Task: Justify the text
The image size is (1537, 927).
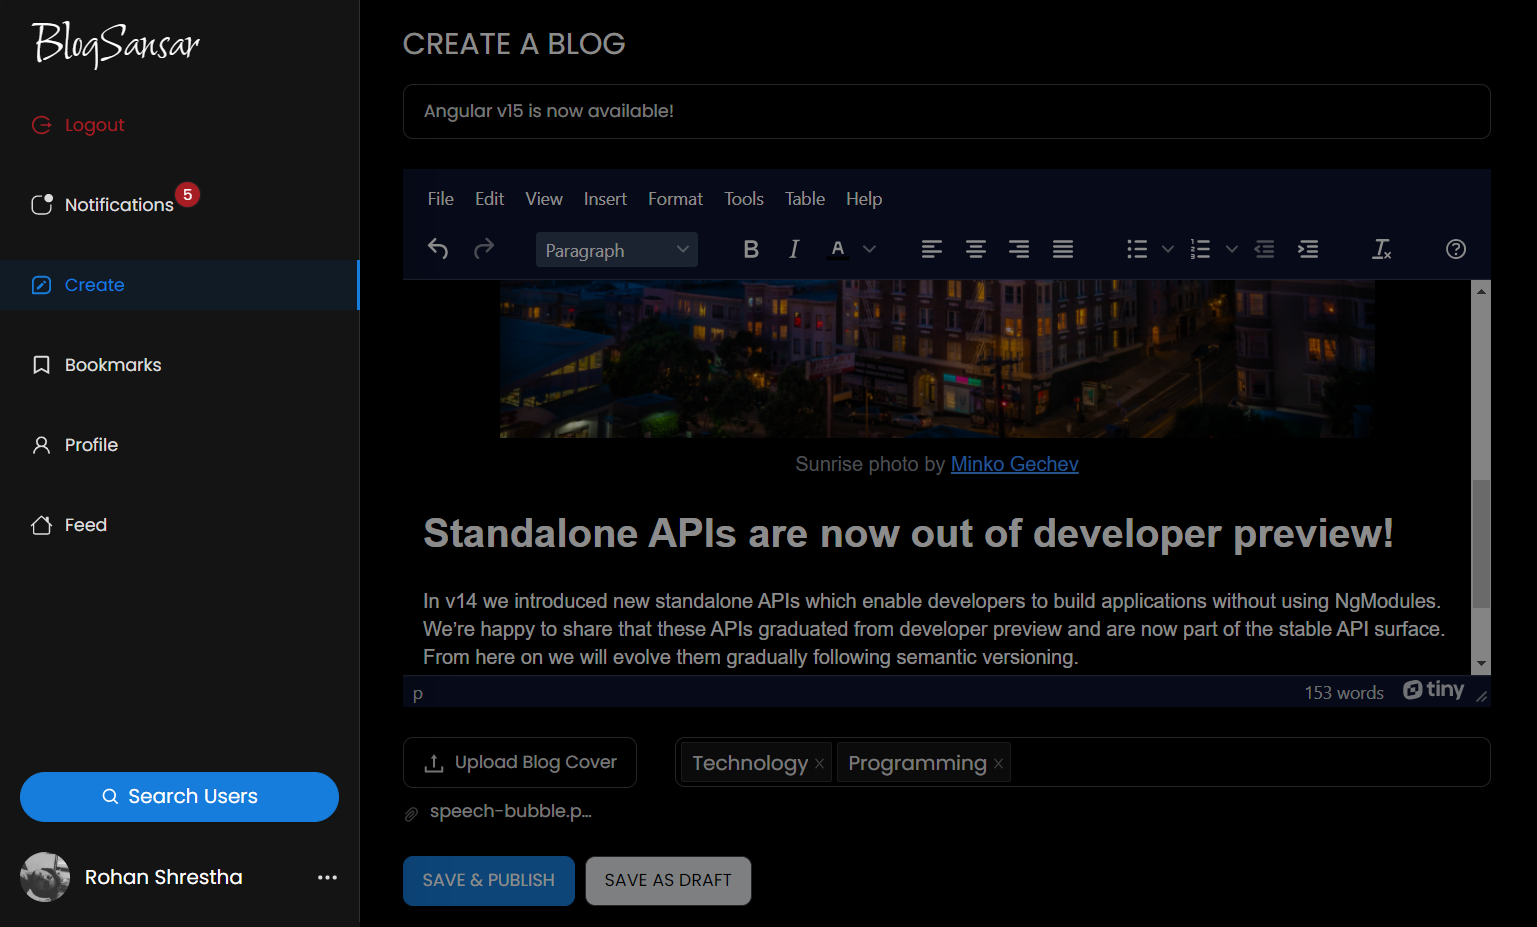Action: [x=1063, y=249]
